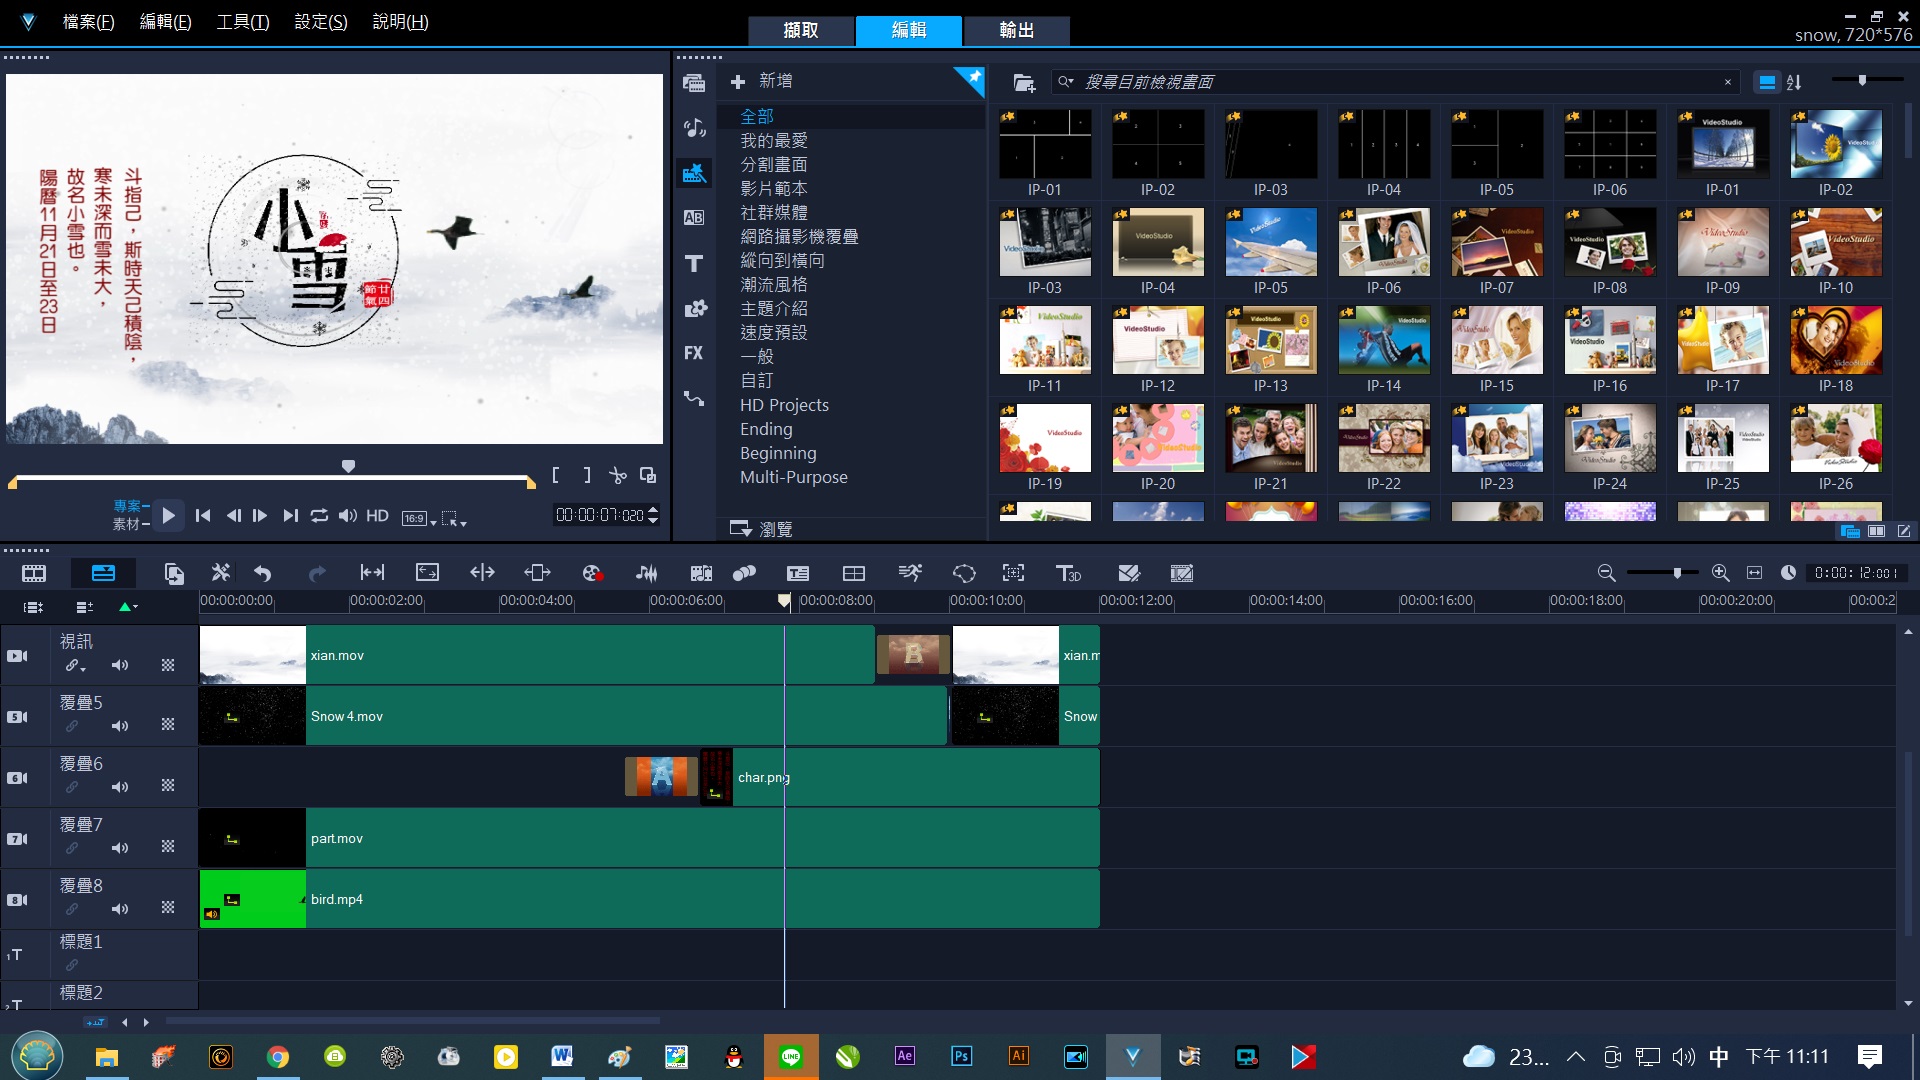The height and width of the screenshot is (1080, 1920).
Task: Open the sort library clips menu
Action: [1794, 83]
